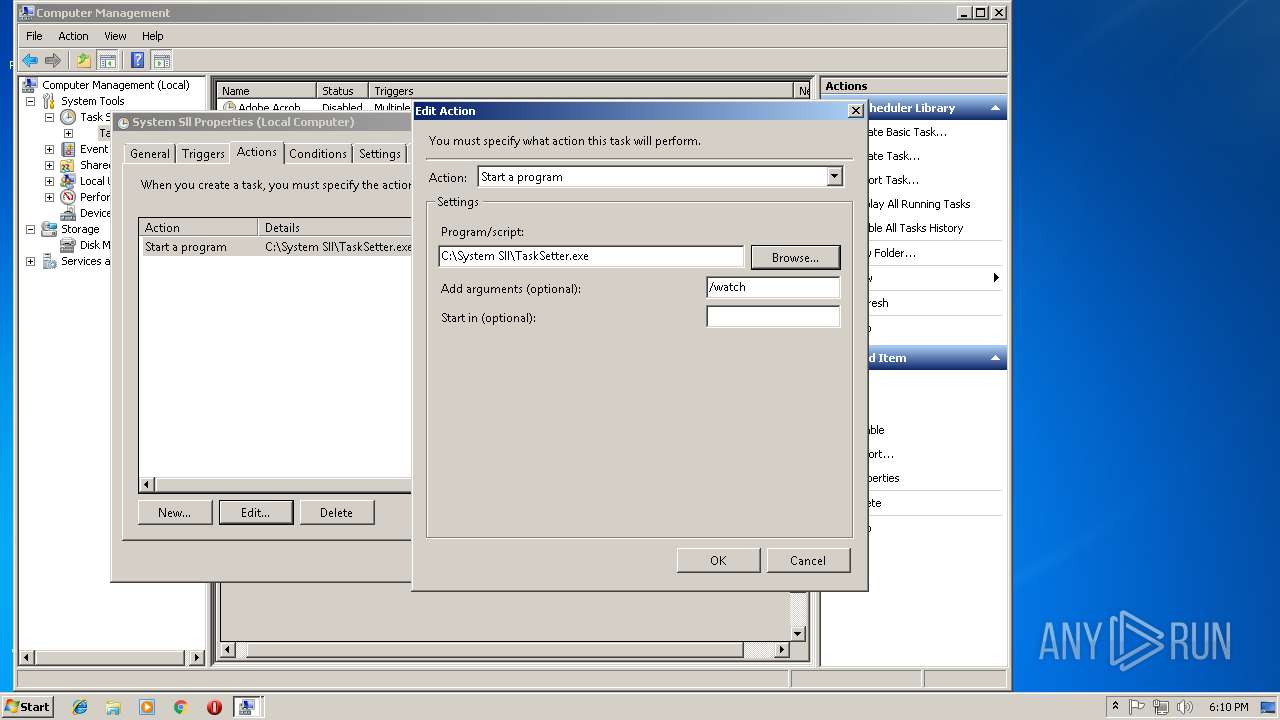Open the Help toolbar icon
The image size is (1280, 720).
pyautogui.click(x=137, y=61)
